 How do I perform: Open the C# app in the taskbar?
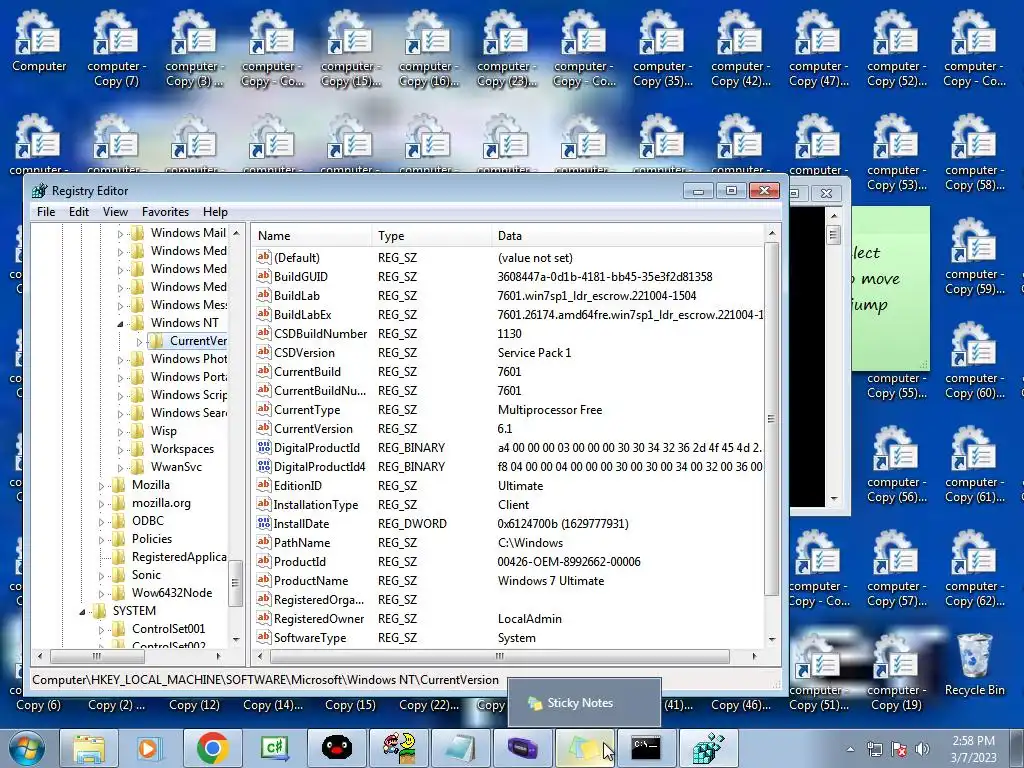274,748
